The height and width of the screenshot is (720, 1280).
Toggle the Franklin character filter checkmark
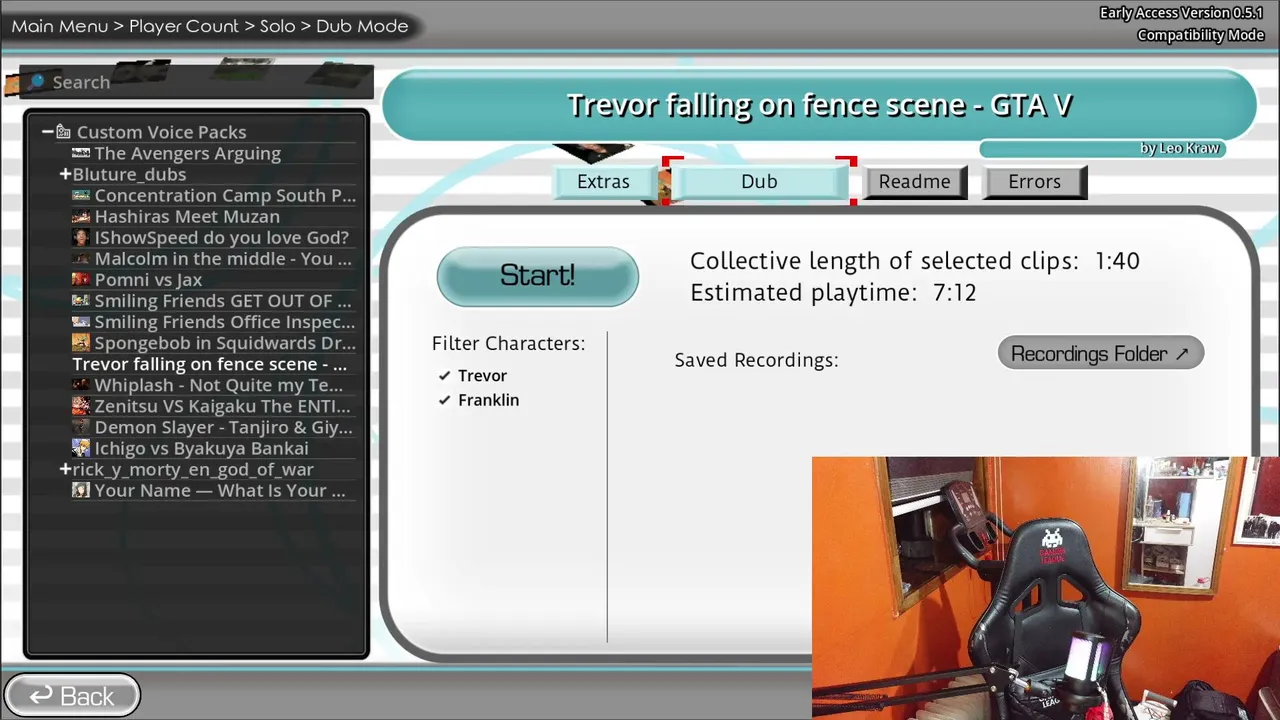(x=444, y=400)
